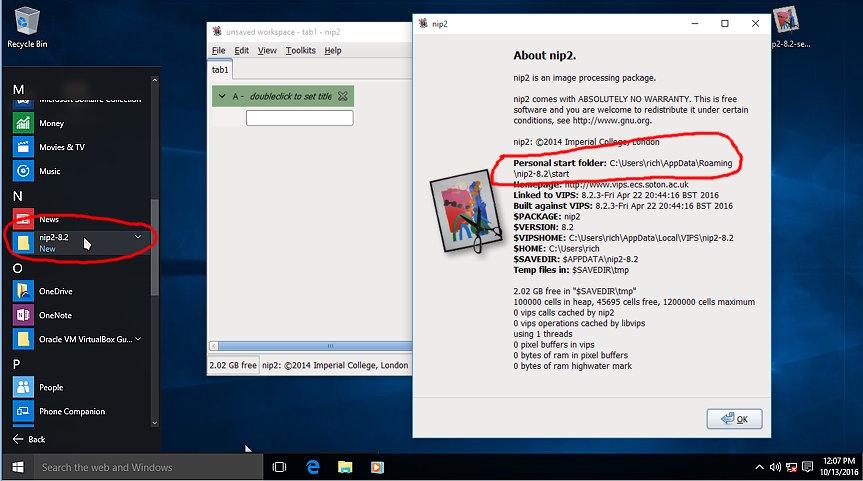The width and height of the screenshot is (863, 481).
Task: Go Back in the Start menu
Action: tap(29, 439)
